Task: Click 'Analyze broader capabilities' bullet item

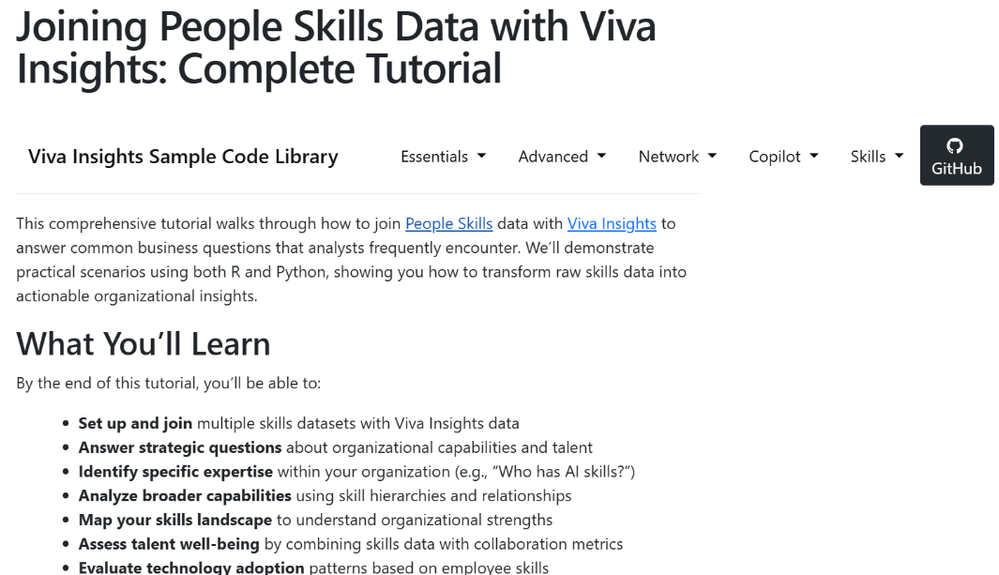Action: point(184,495)
